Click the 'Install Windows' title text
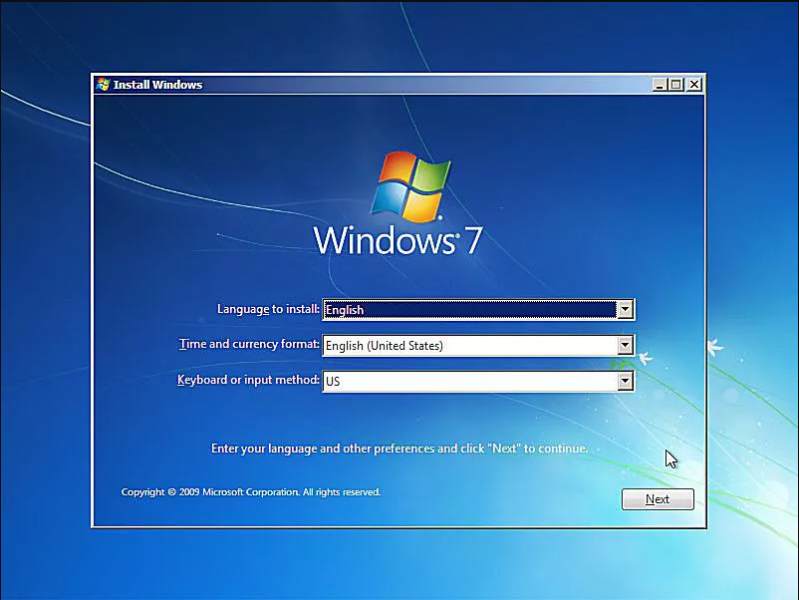This screenshot has width=799, height=600. click(x=157, y=85)
